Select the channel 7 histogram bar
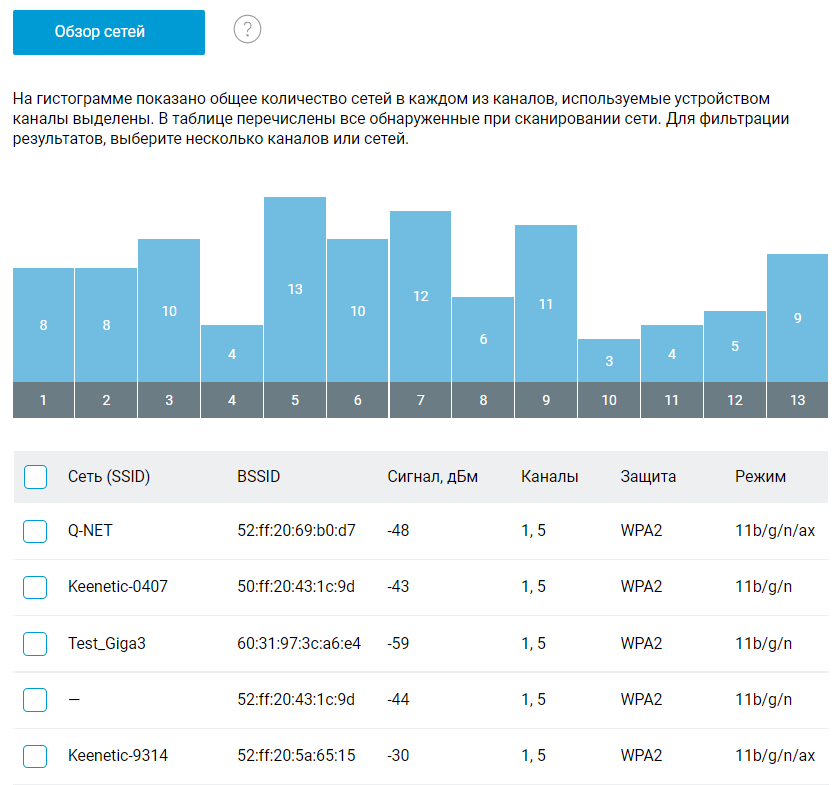 point(421,296)
